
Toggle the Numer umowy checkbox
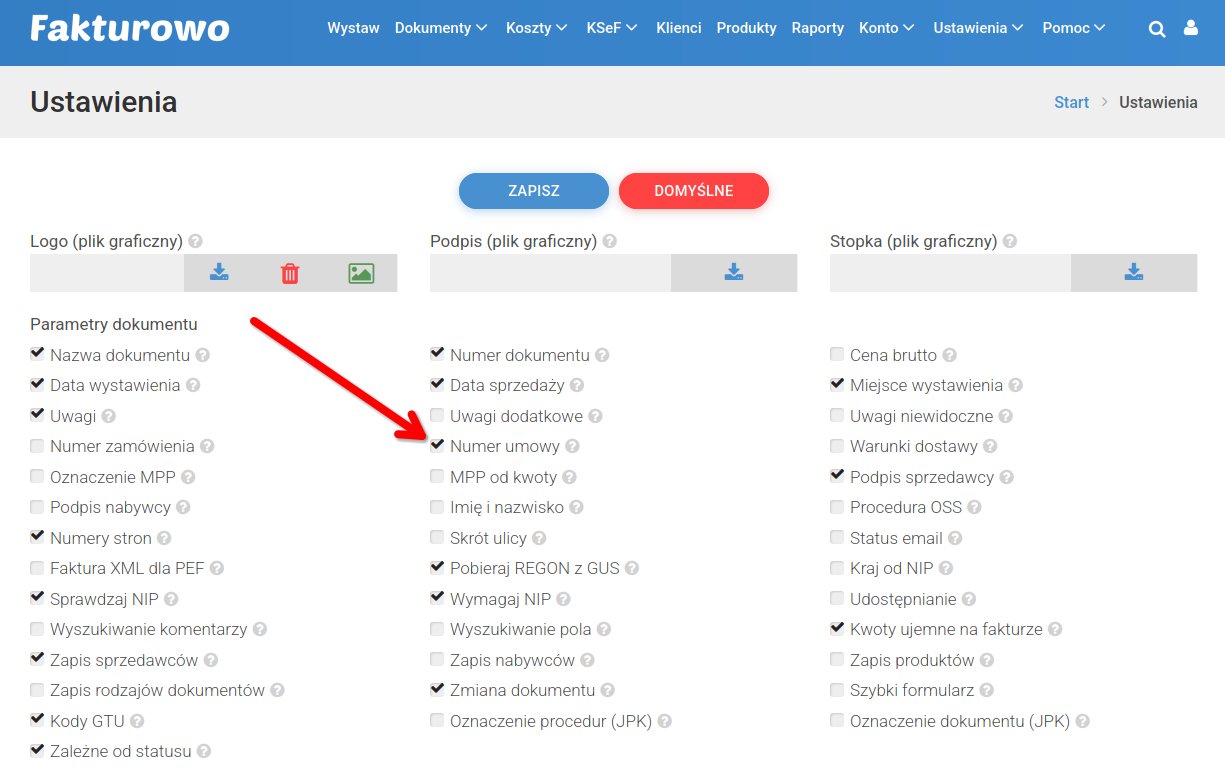437,446
